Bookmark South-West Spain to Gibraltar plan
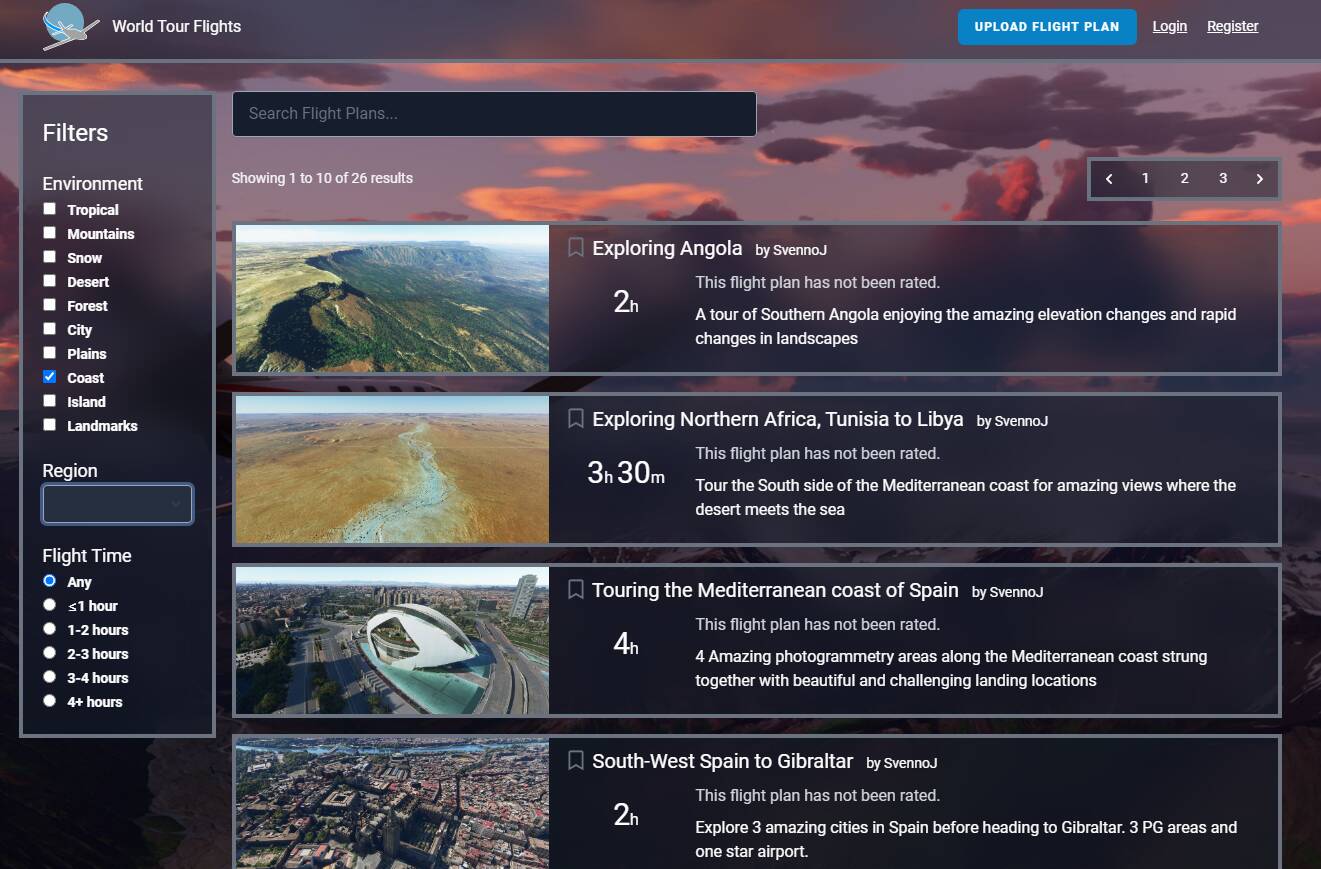The image size is (1321, 869). [576, 761]
